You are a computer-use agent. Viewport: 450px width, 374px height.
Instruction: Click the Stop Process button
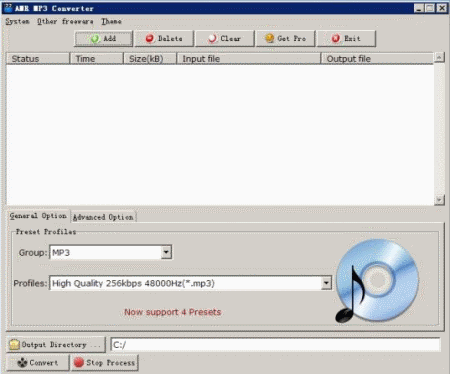[105, 362]
